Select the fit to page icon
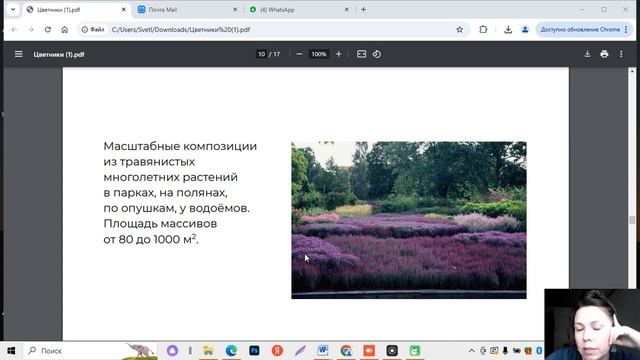This screenshot has width=640, height=360. 361,54
